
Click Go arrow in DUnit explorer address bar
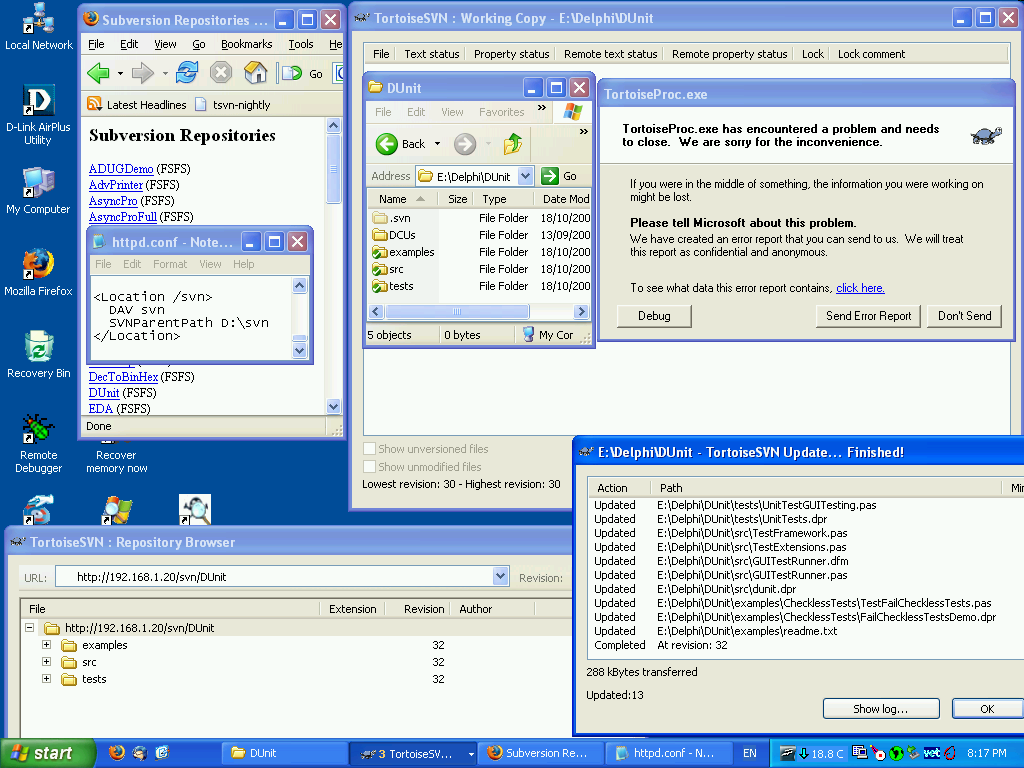550,176
